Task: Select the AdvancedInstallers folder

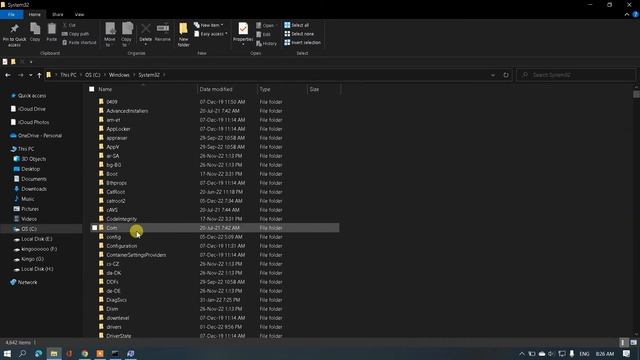Action: (127, 111)
